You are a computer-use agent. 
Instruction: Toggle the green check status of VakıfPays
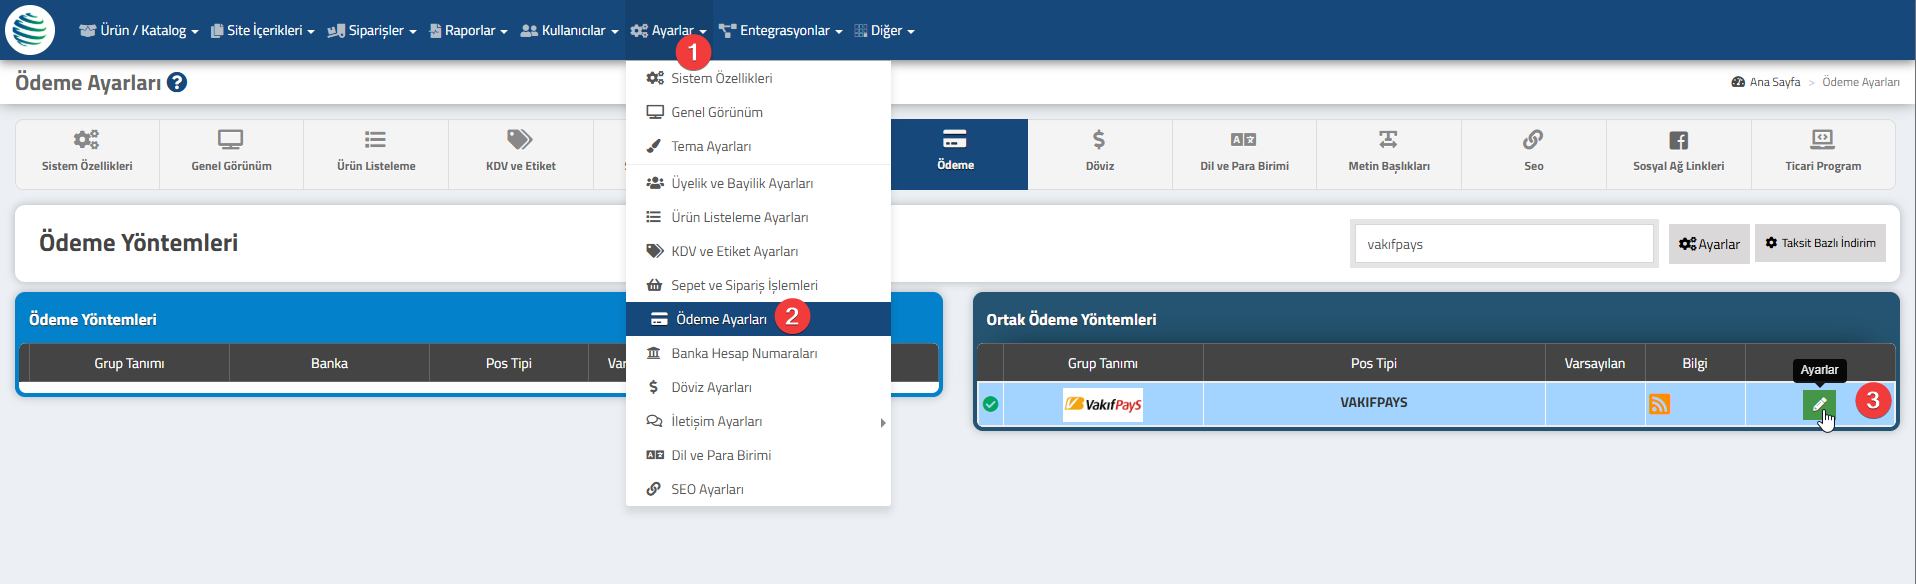pyautogui.click(x=990, y=404)
